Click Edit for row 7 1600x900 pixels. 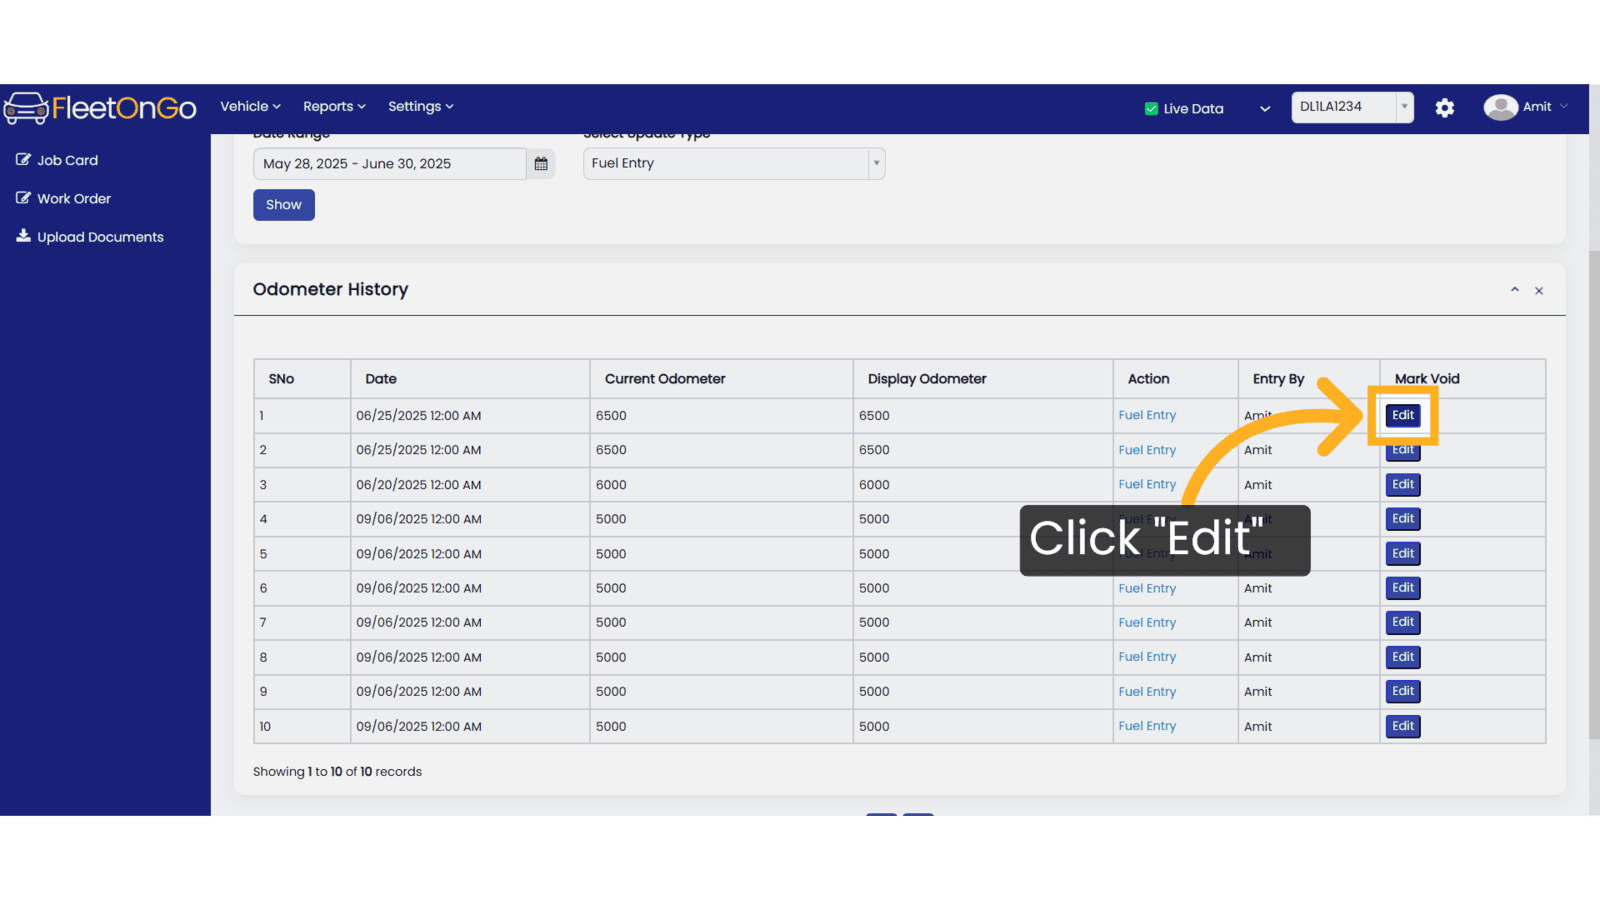[x=1403, y=623]
